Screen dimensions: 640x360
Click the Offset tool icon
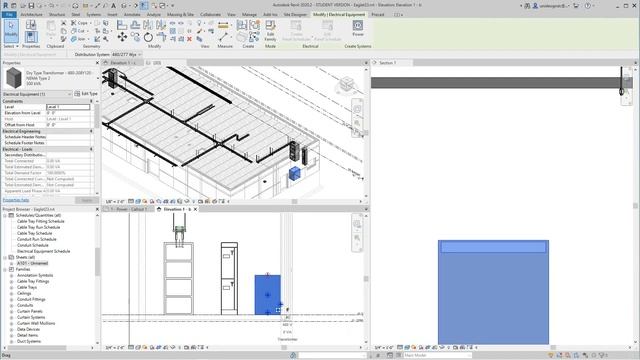[x=135, y=25]
